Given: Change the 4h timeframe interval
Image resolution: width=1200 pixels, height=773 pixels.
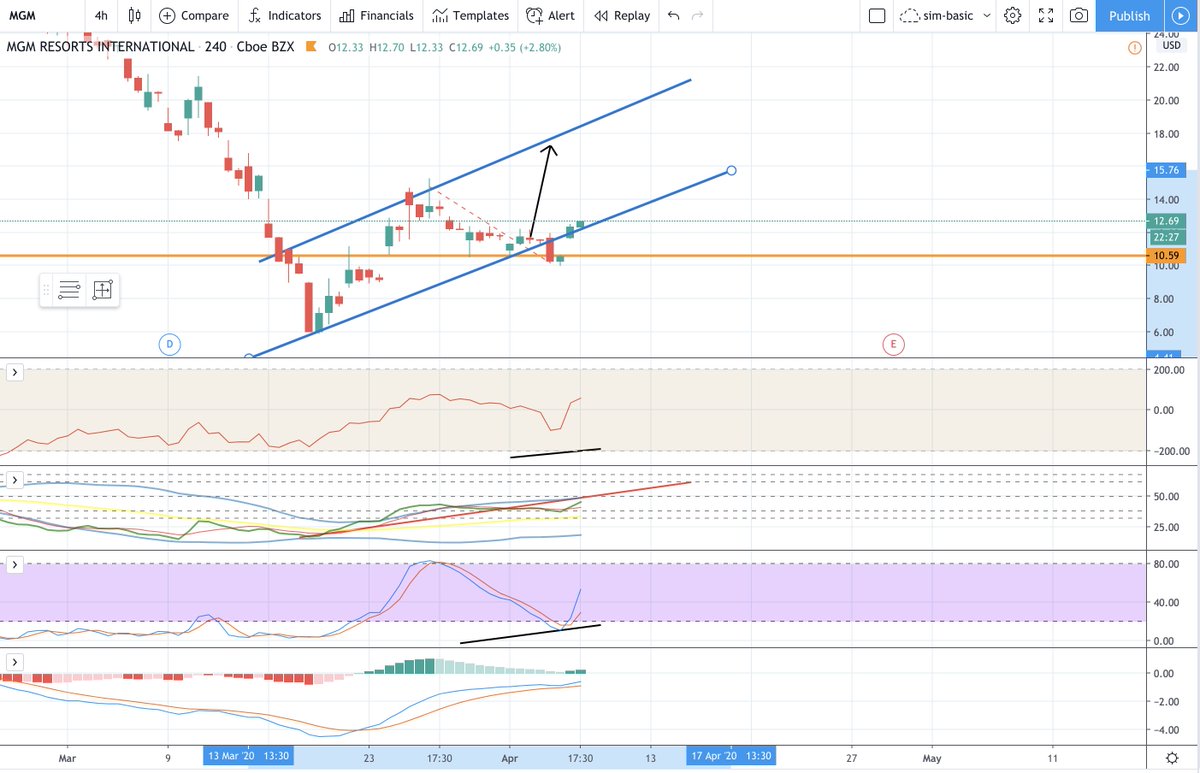Looking at the screenshot, I should [x=101, y=16].
